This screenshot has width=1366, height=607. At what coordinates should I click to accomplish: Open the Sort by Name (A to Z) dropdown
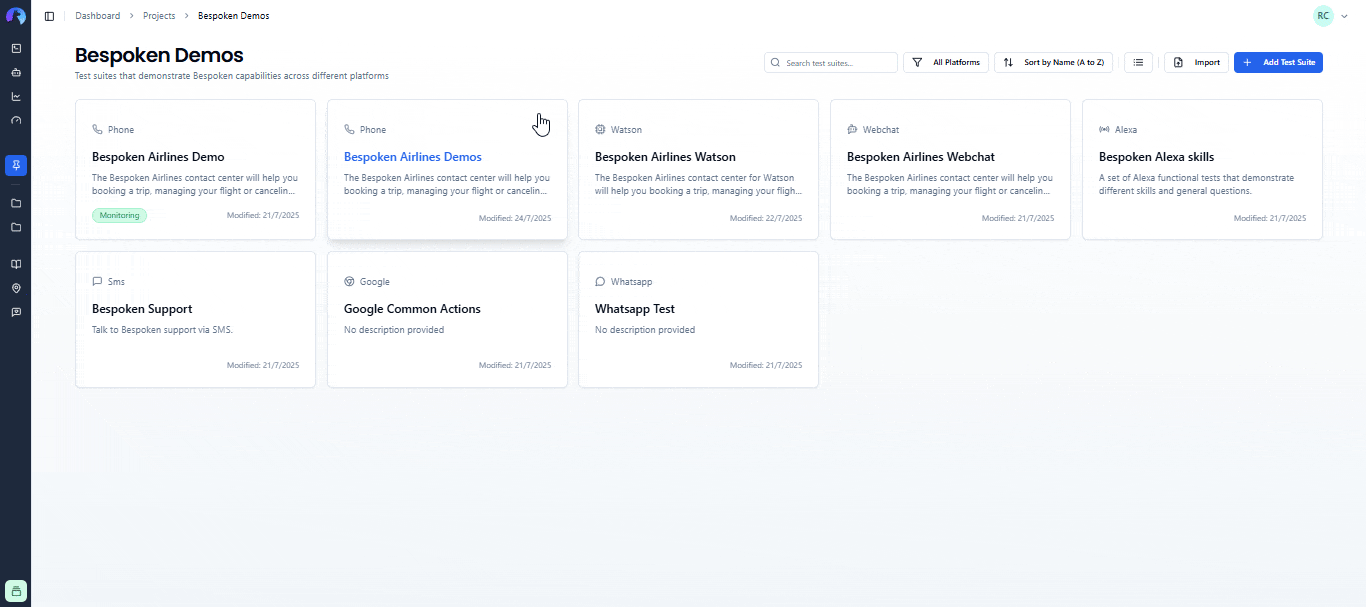coord(1055,62)
